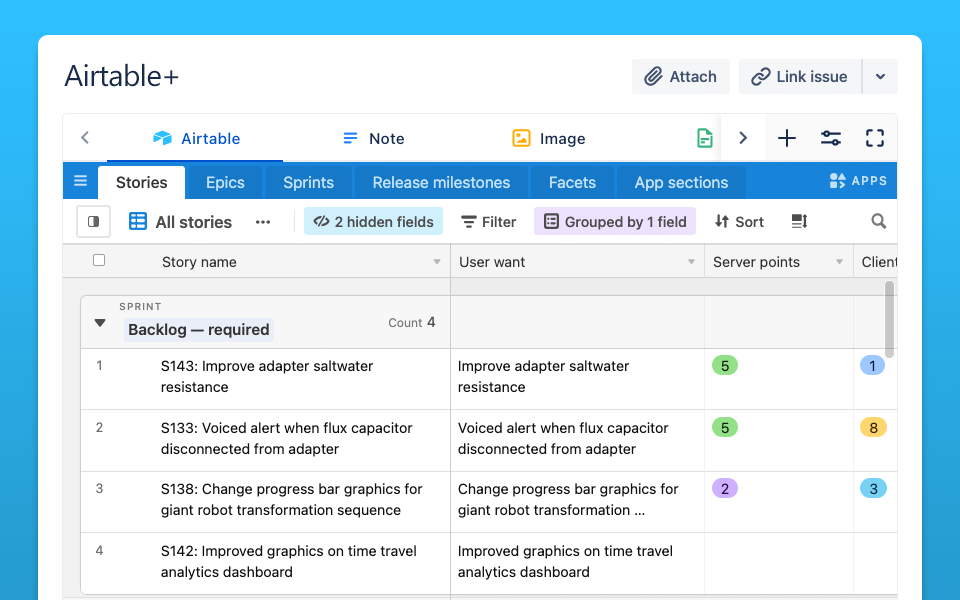Click row number 2
The width and height of the screenshot is (960, 600).
(99, 427)
